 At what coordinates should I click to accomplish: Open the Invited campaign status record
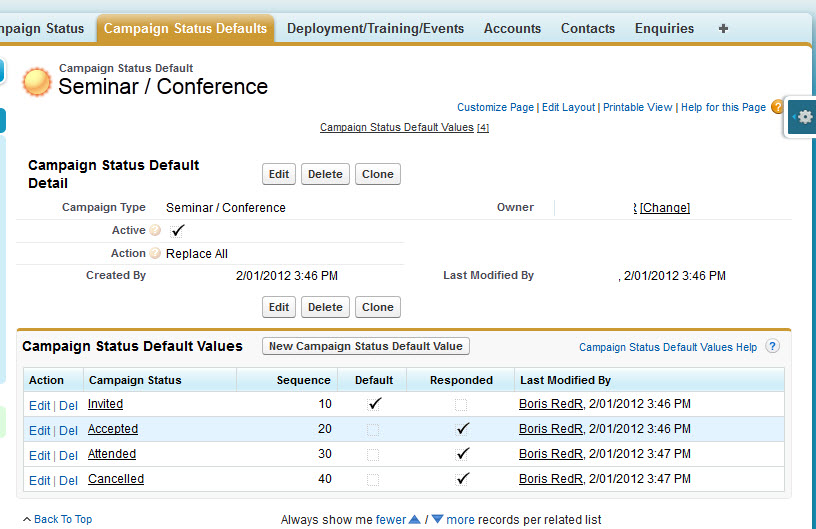click(105, 404)
